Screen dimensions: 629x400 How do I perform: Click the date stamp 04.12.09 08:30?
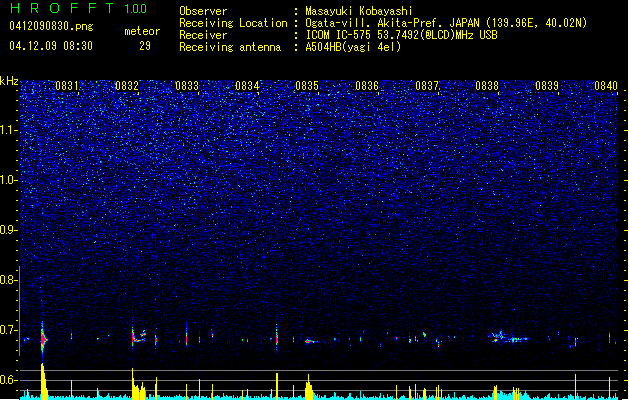point(51,46)
